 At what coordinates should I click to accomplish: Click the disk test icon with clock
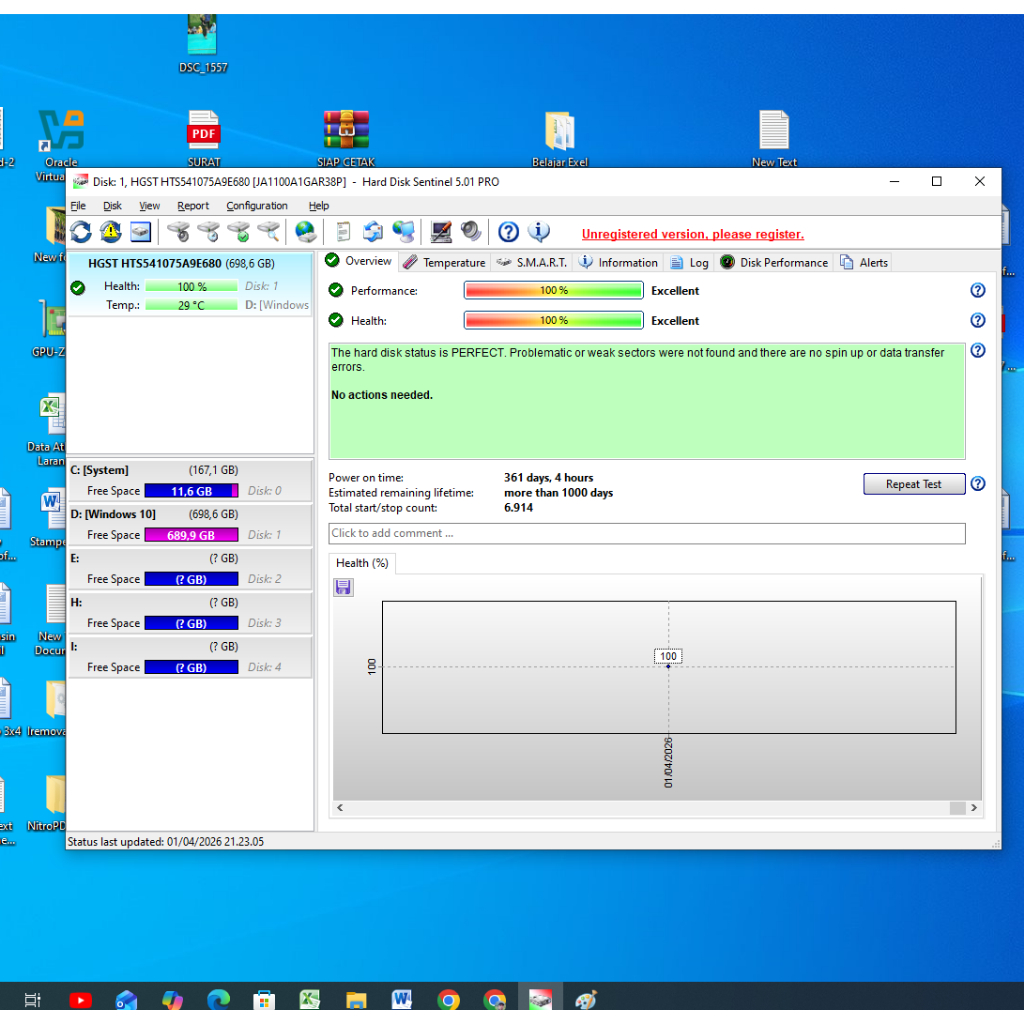[x=208, y=232]
